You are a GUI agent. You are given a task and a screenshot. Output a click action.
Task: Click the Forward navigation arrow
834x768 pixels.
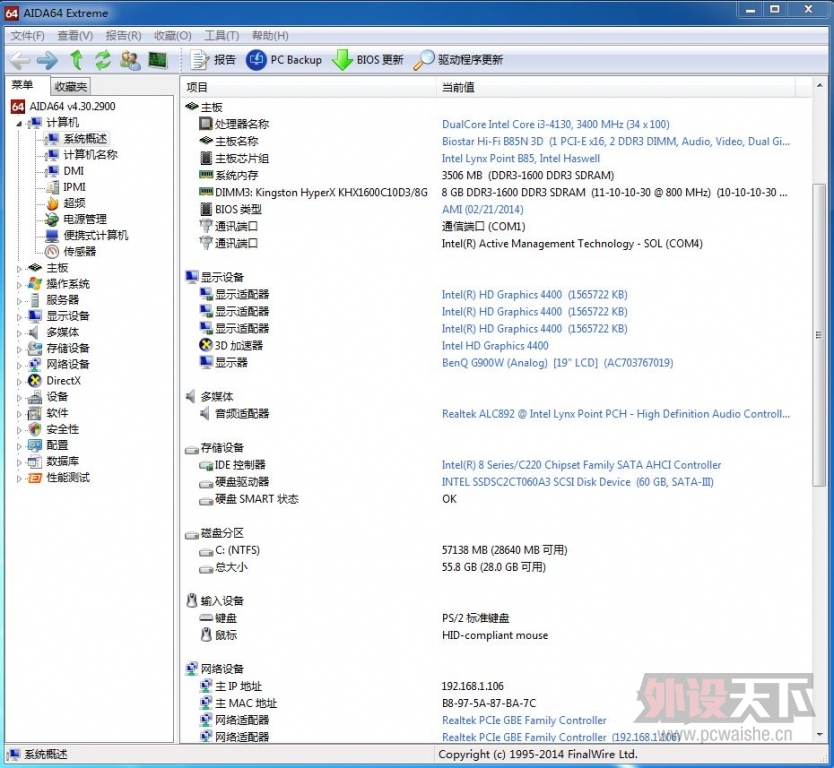(47, 60)
